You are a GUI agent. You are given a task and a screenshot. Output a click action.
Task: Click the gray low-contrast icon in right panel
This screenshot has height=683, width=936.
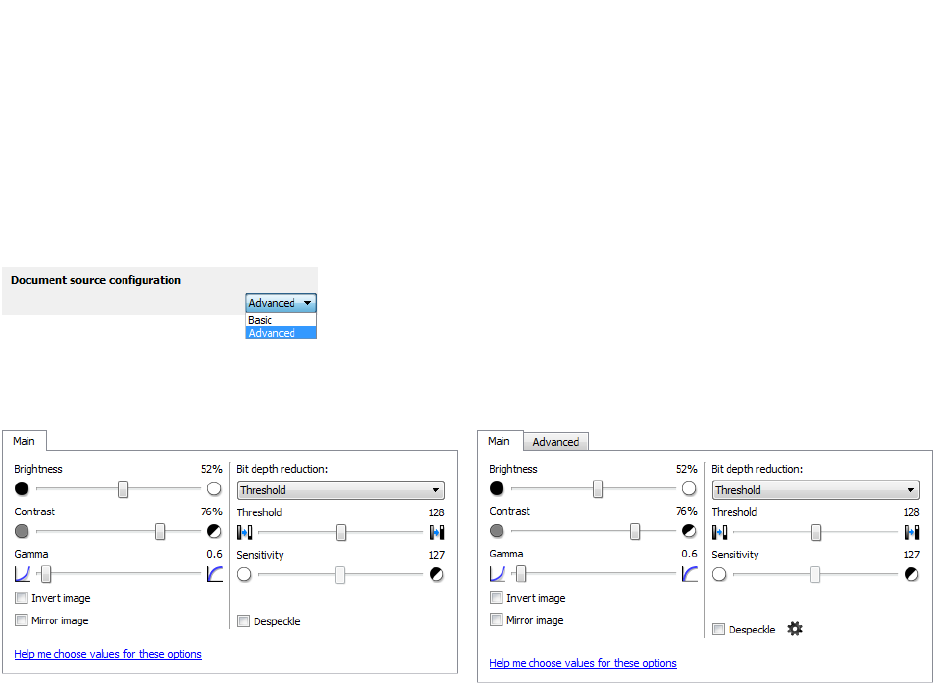click(x=497, y=531)
